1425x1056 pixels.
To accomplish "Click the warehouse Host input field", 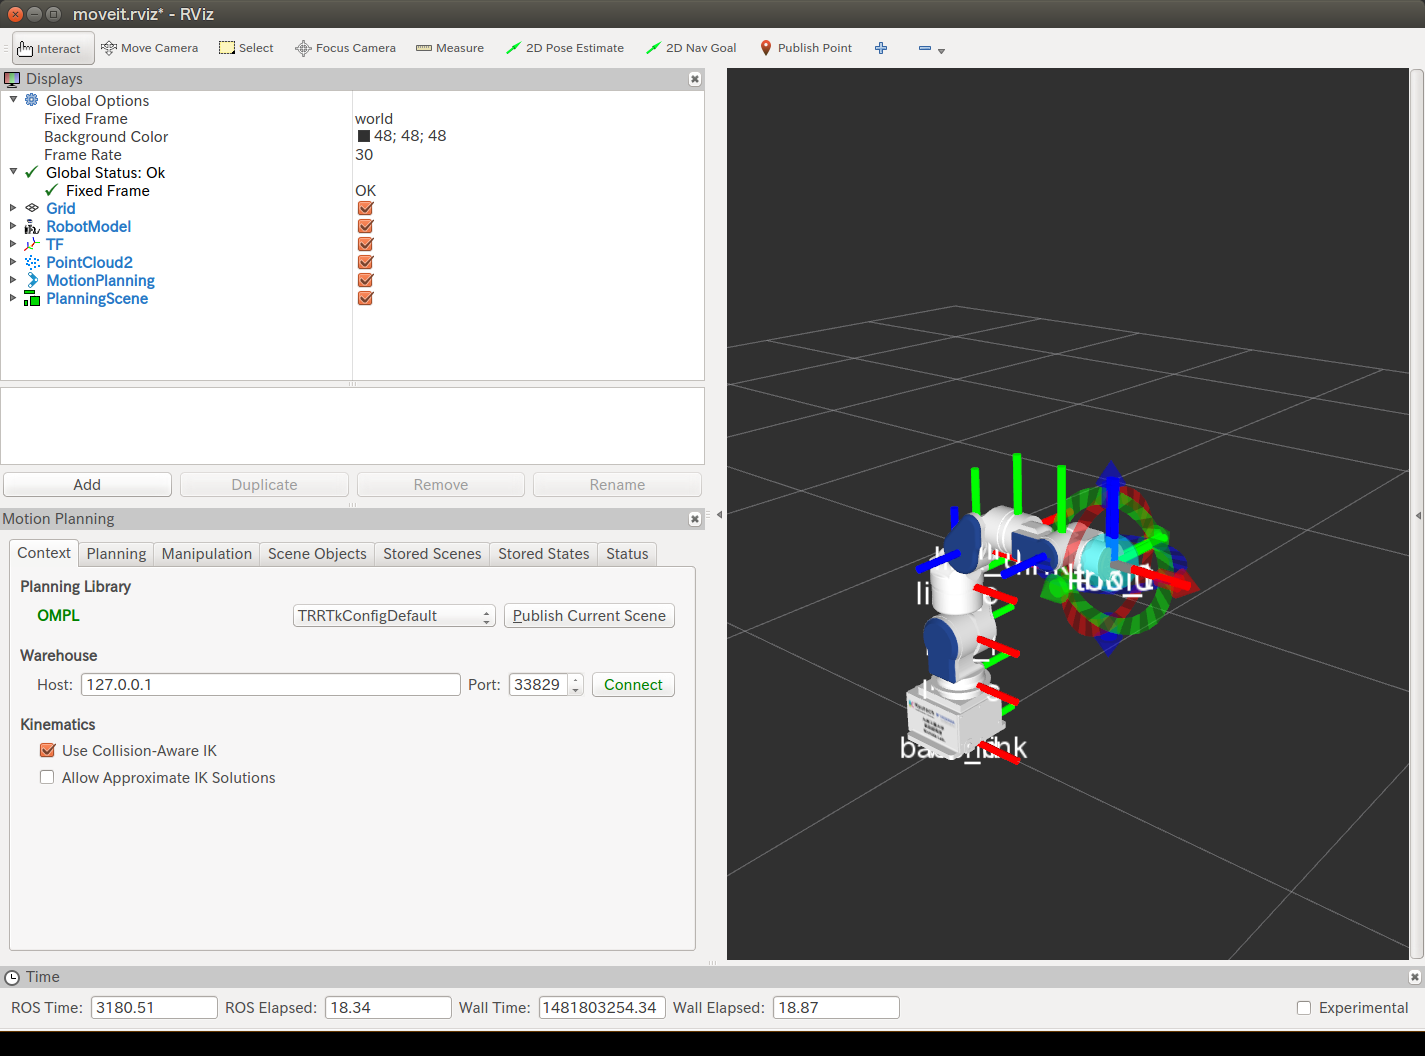I will pos(270,685).
